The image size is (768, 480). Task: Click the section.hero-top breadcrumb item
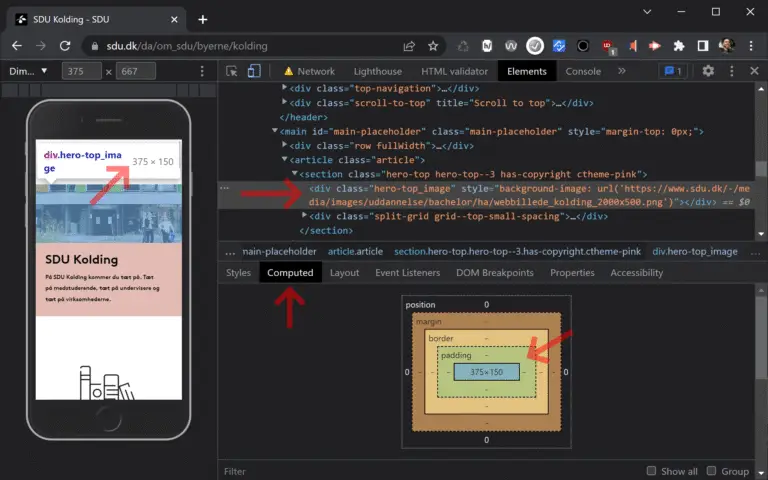pos(517,252)
